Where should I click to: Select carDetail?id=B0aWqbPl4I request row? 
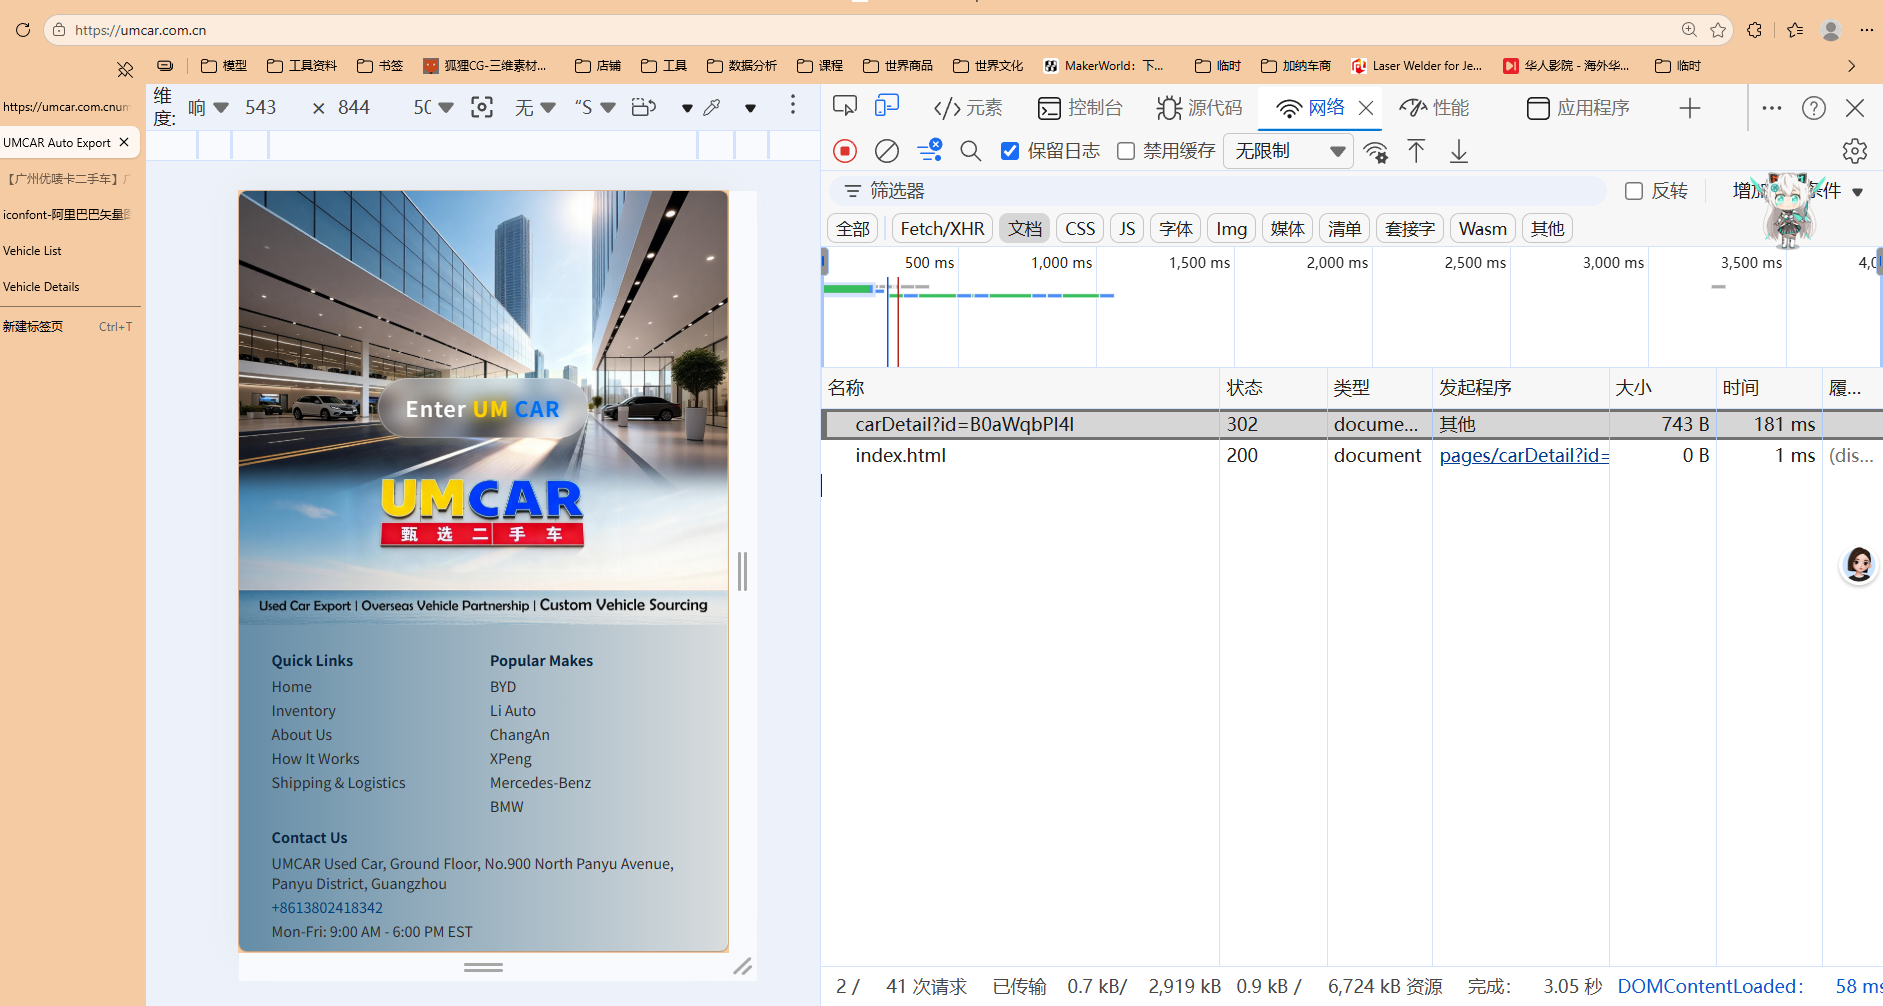coord(1352,424)
